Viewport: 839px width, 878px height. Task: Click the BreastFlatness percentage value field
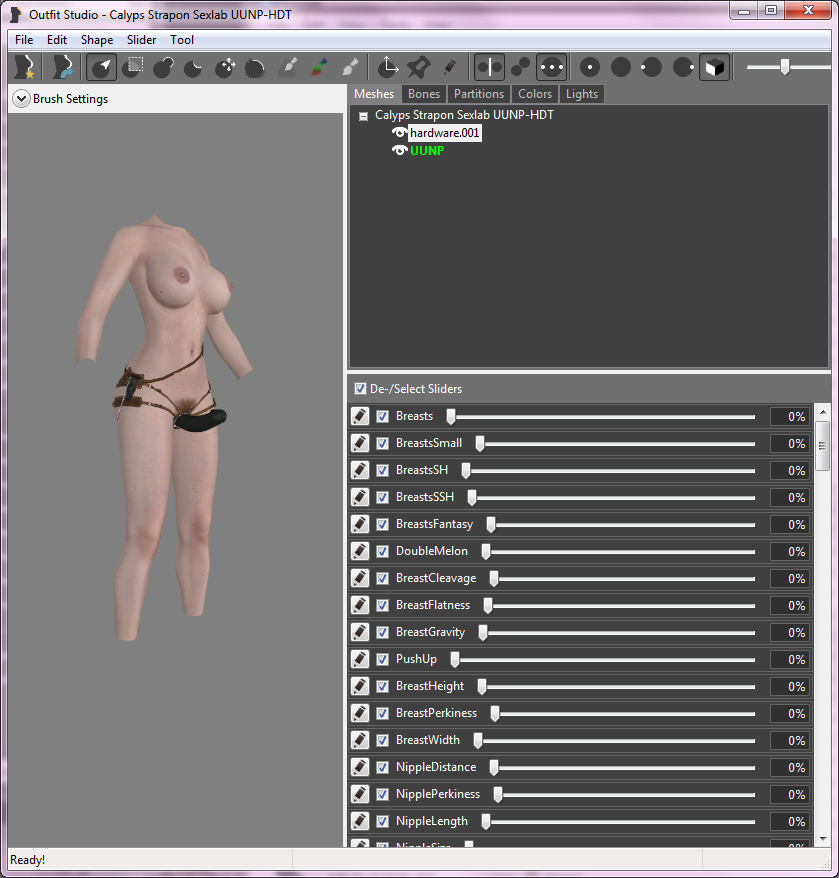pyautogui.click(x=790, y=605)
